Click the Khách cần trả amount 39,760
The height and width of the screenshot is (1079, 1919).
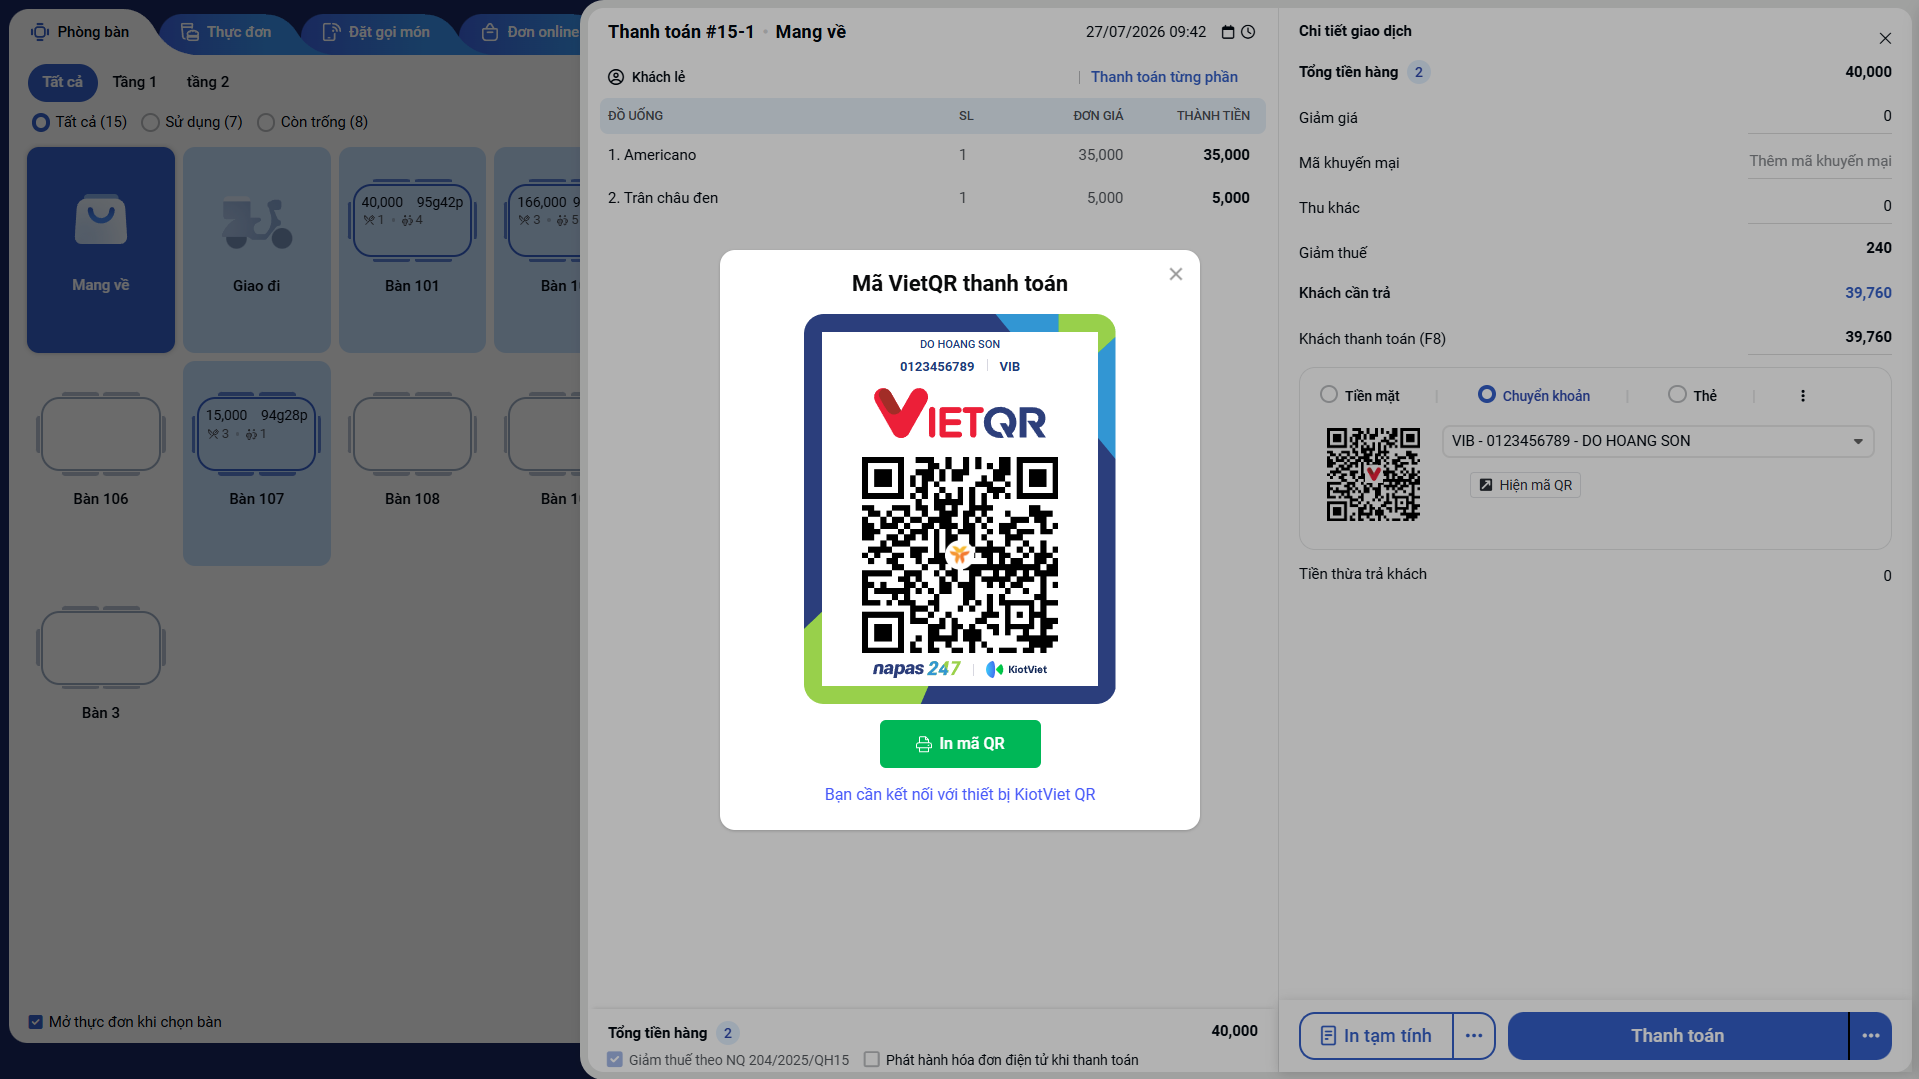[1868, 293]
